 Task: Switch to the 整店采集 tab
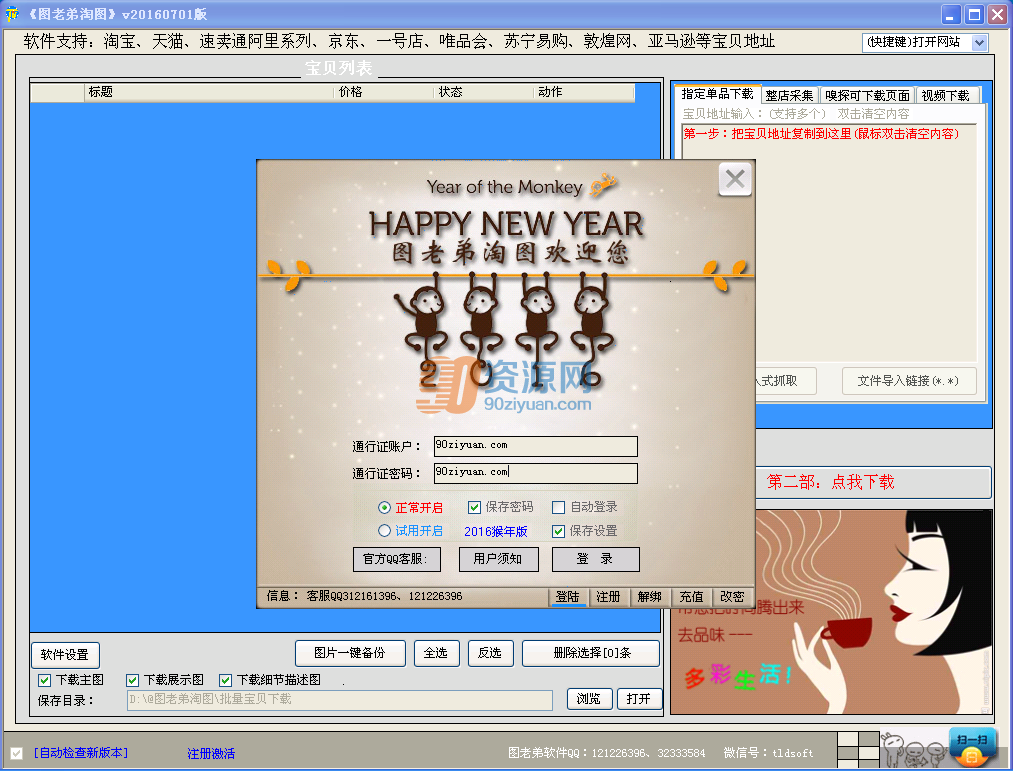(789, 96)
